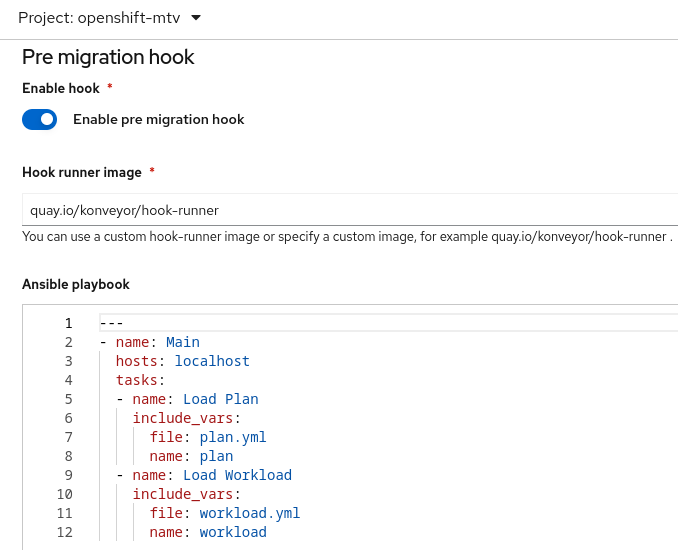Screen dimensions: 678x550
Task: Click the Ansible playbook label
Action: tap(76, 285)
